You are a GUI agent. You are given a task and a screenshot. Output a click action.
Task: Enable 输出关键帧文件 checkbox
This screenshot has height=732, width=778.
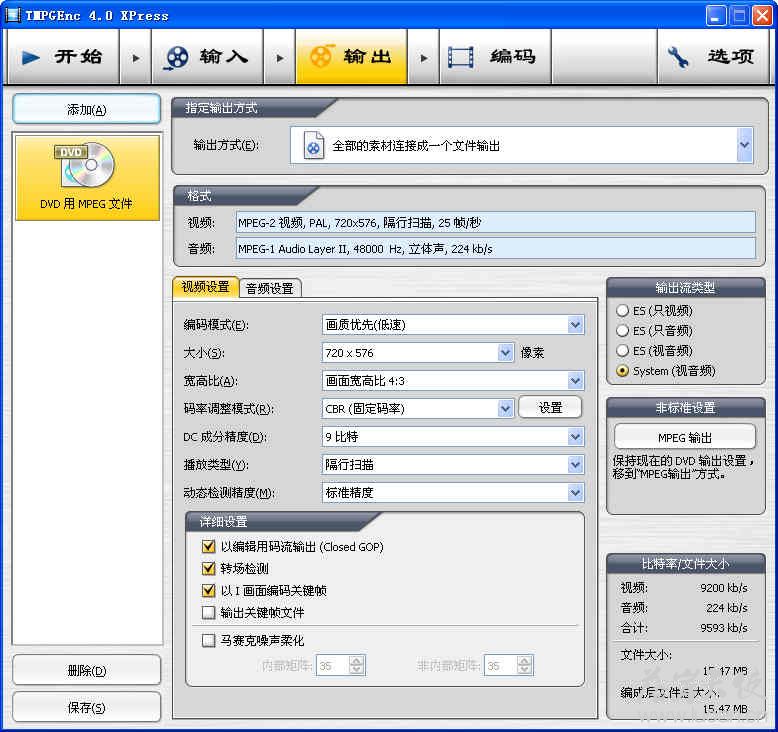(208, 612)
